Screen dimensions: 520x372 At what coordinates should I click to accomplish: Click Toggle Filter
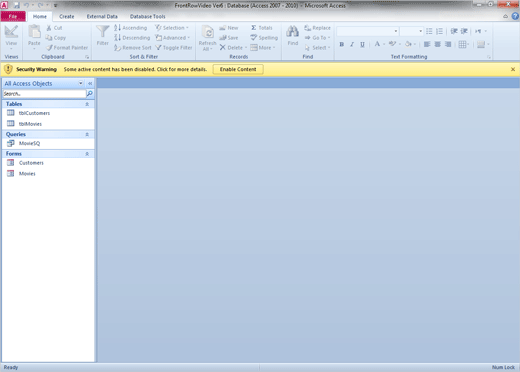tap(174, 48)
